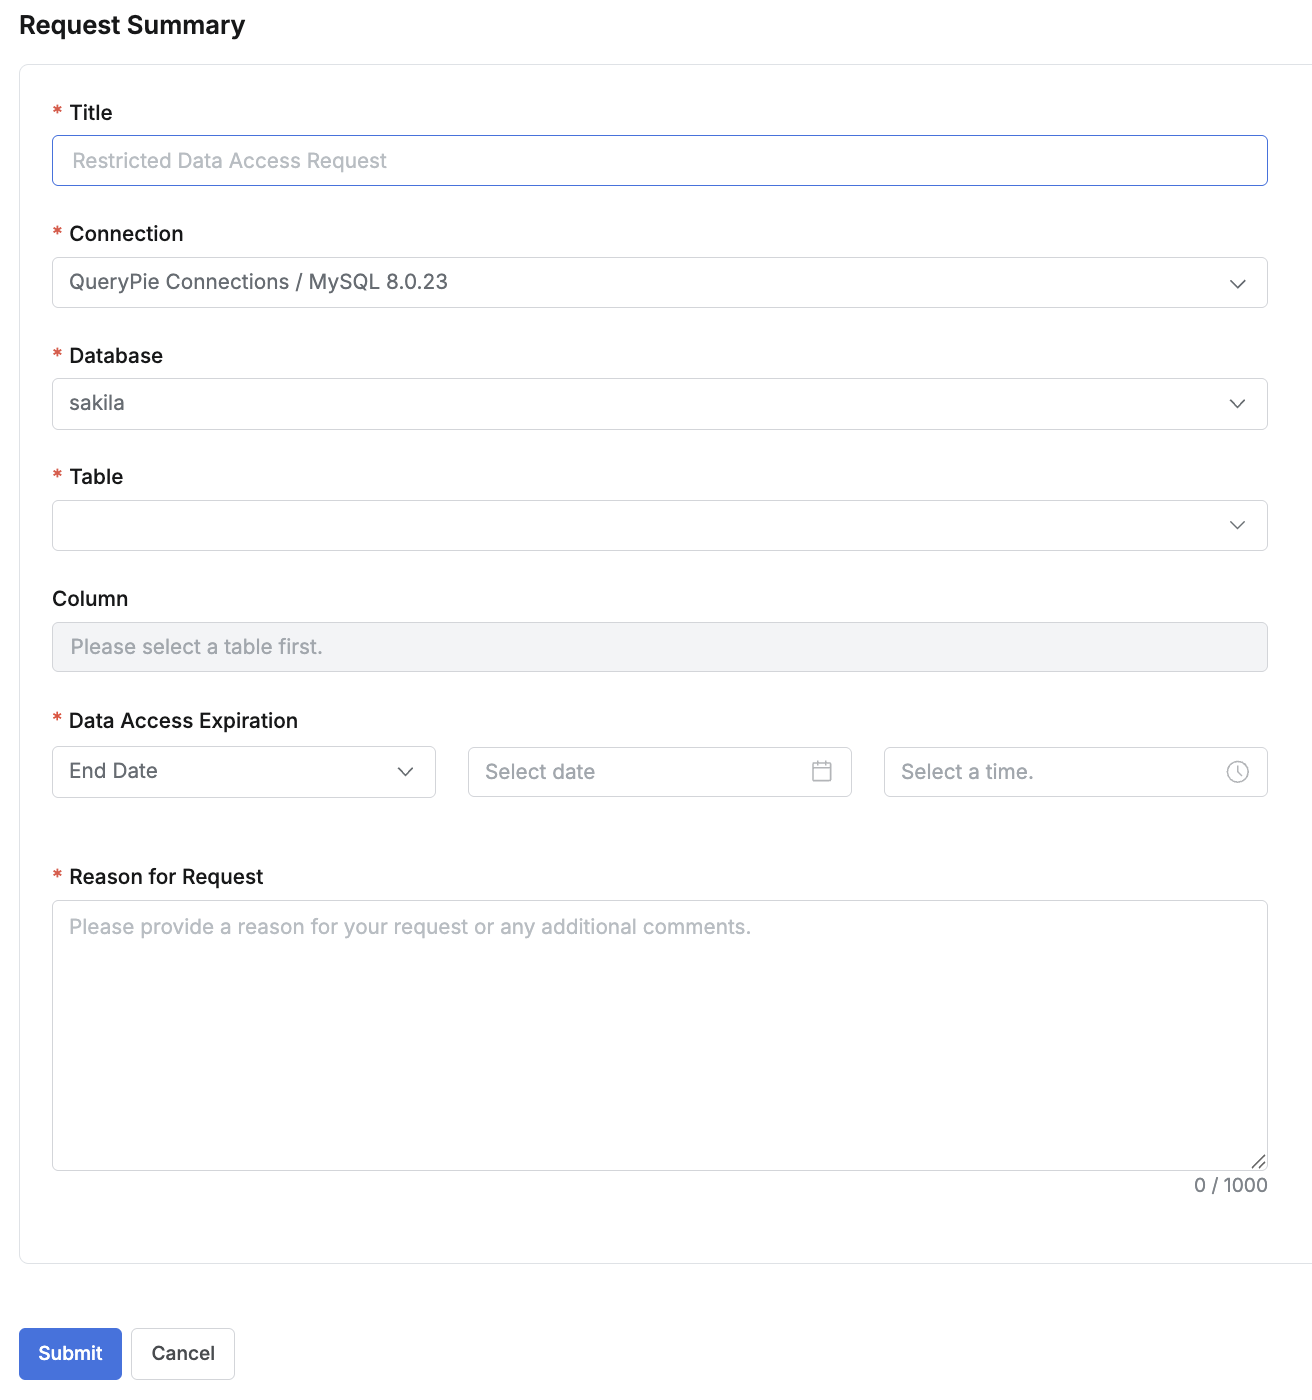The width and height of the screenshot is (1312, 1400).
Task: Click the clock icon in the time field
Action: click(1237, 771)
